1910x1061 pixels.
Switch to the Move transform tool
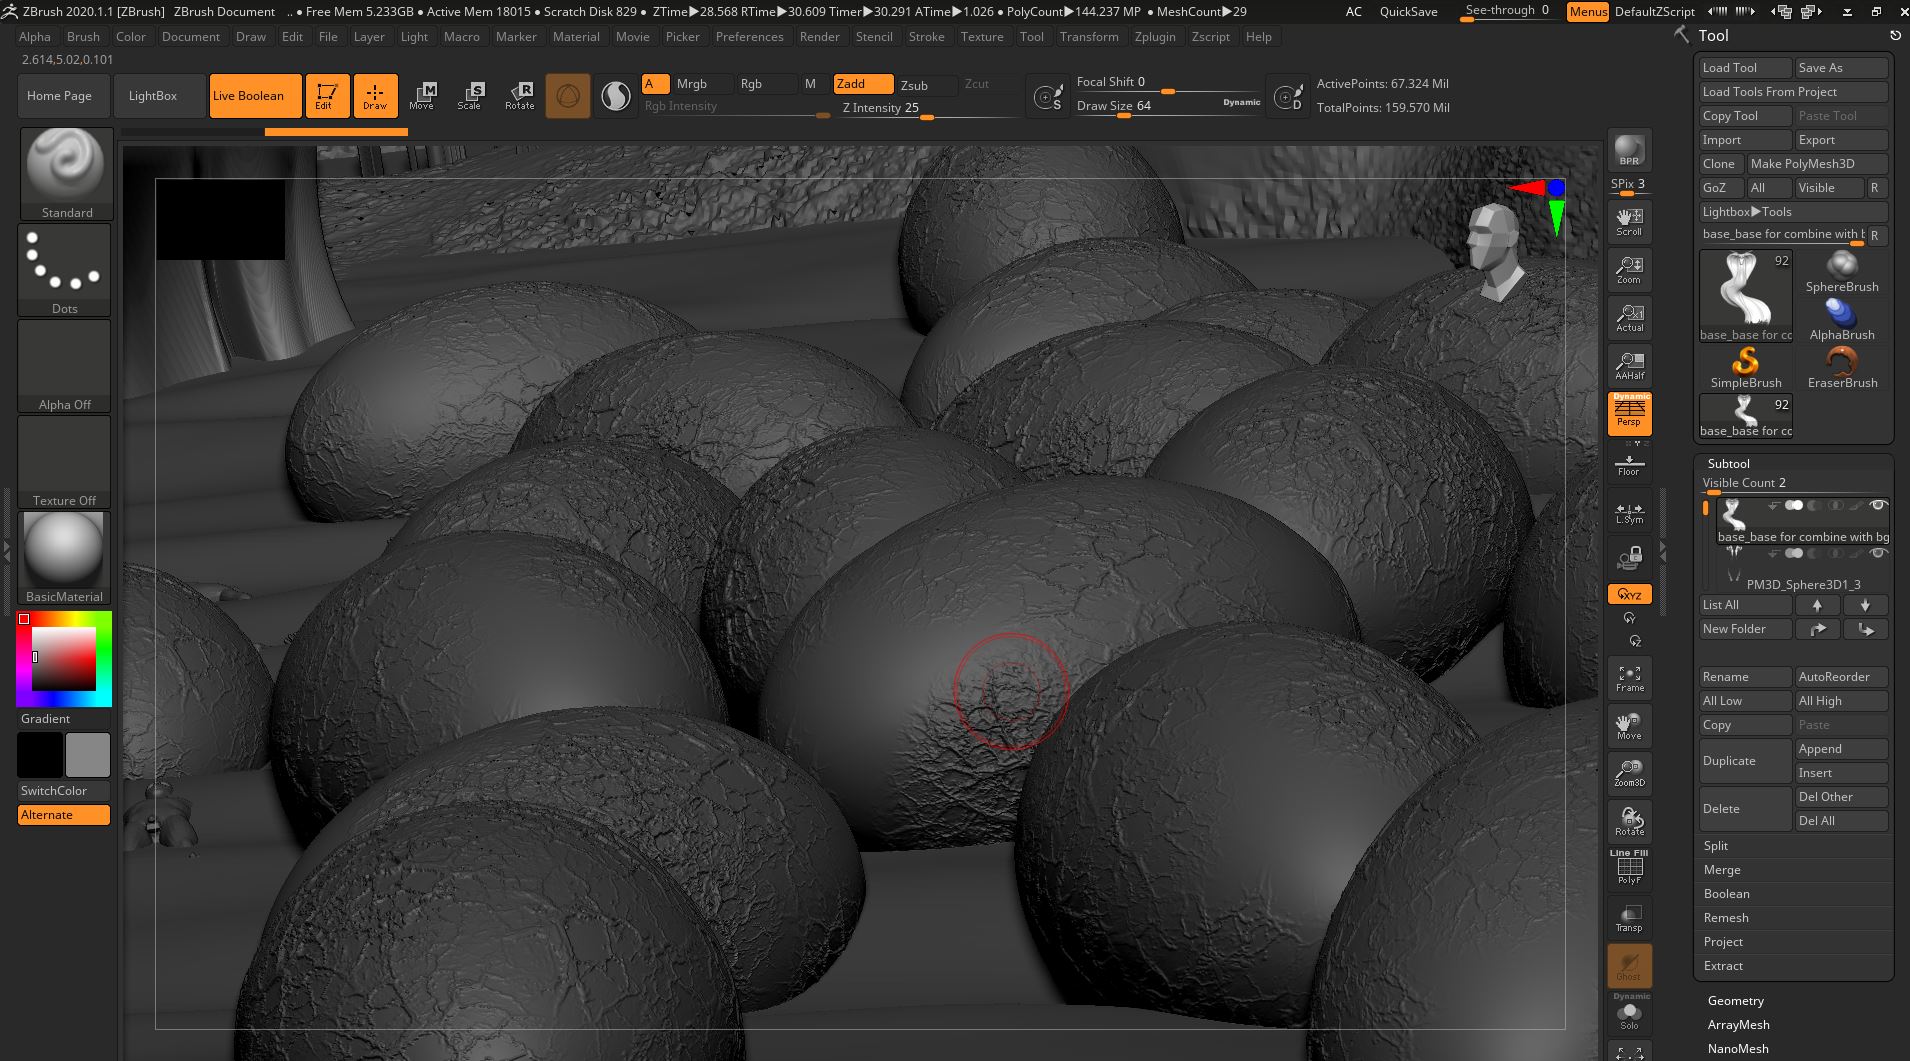[x=422, y=96]
